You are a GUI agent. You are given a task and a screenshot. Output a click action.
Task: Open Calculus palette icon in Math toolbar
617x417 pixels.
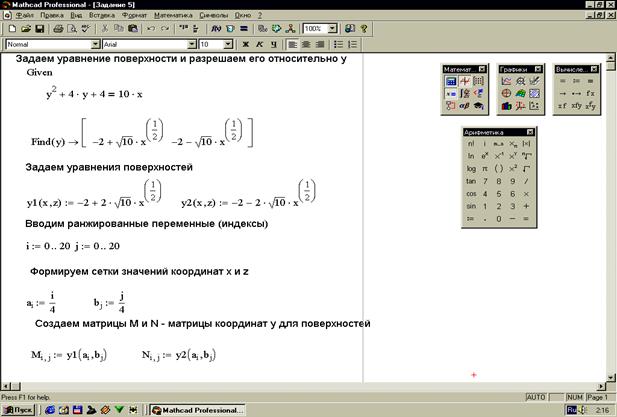click(x=465, y=94)
